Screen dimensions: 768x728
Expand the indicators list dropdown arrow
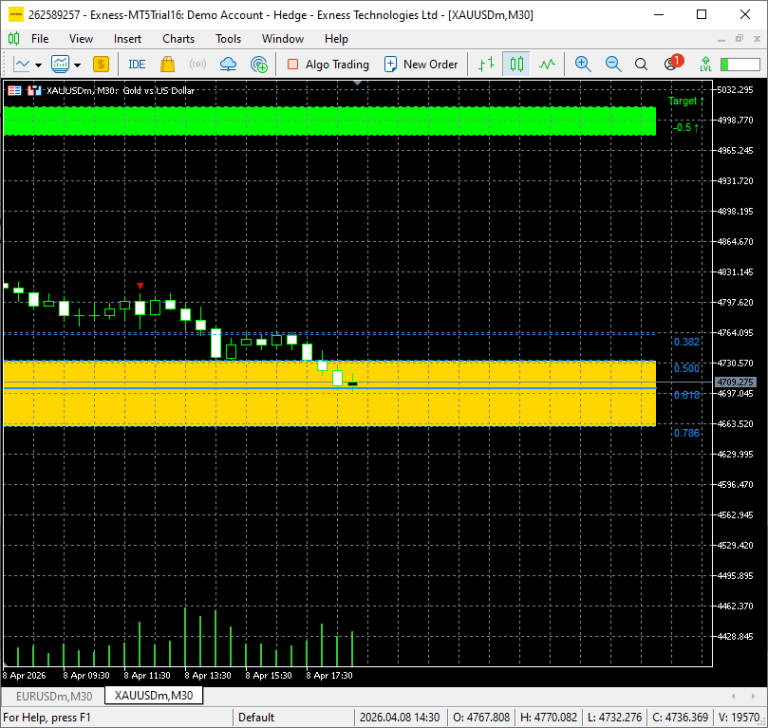pyautogui.click(x=77, y=65)
